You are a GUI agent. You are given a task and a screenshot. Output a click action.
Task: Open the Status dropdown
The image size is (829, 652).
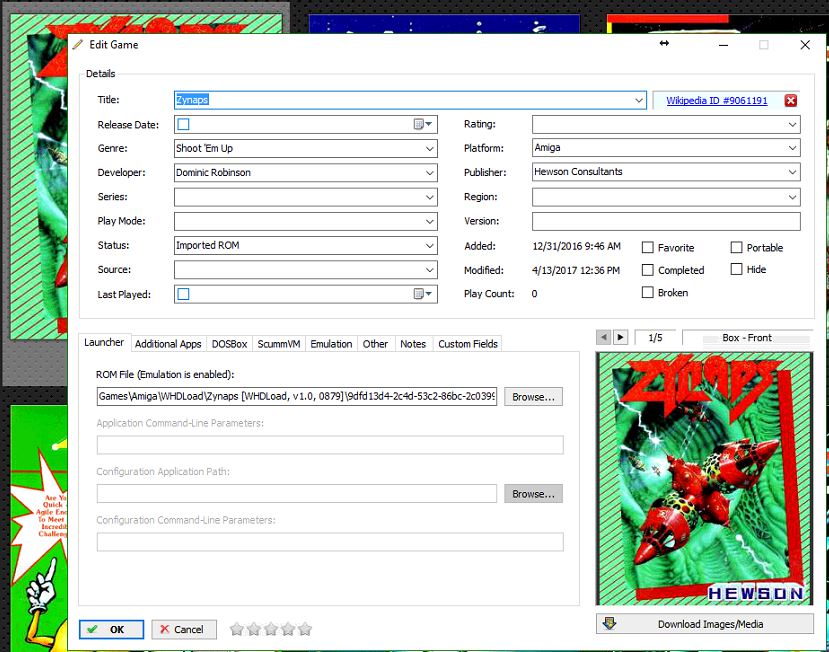click(430, 246)
